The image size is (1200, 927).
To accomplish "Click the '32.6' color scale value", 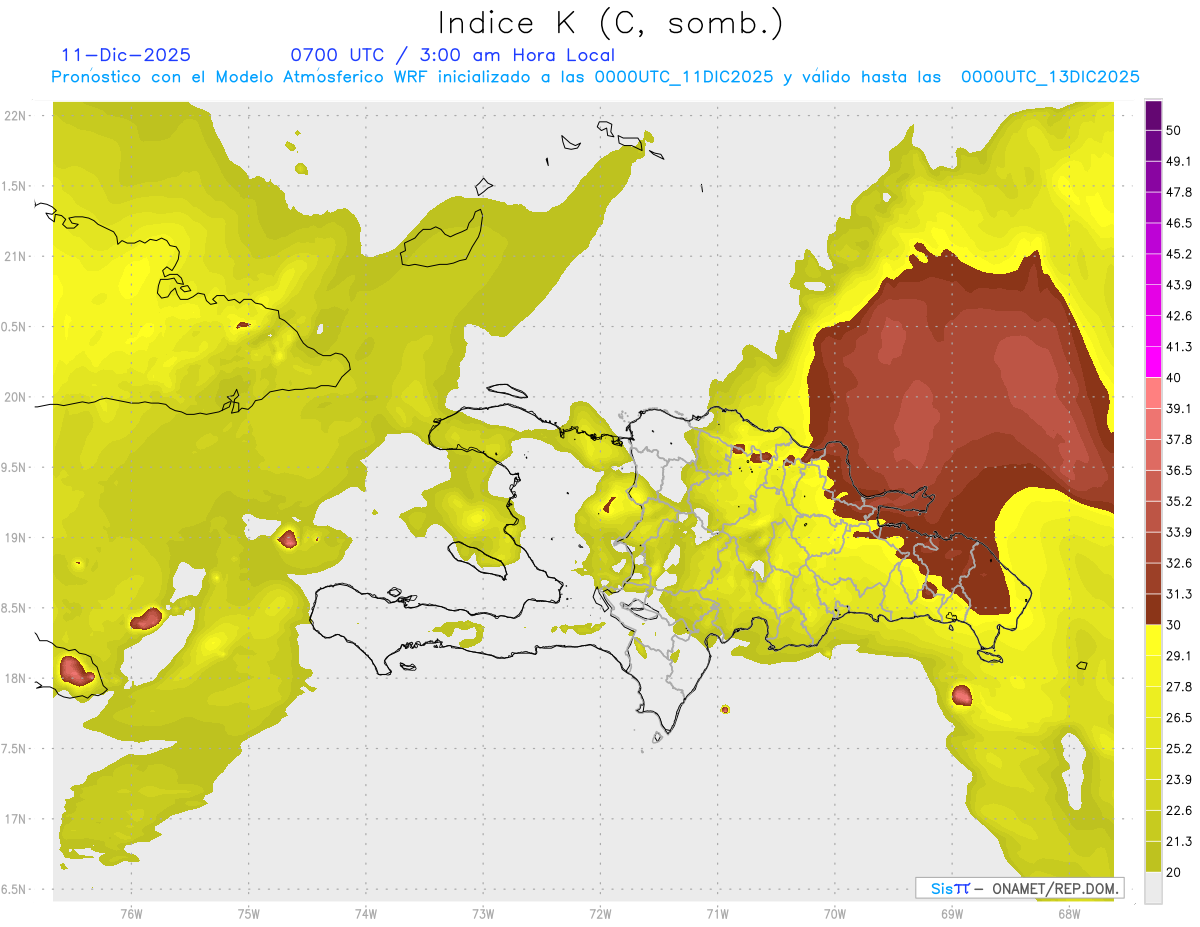I will pos(1180,563).
